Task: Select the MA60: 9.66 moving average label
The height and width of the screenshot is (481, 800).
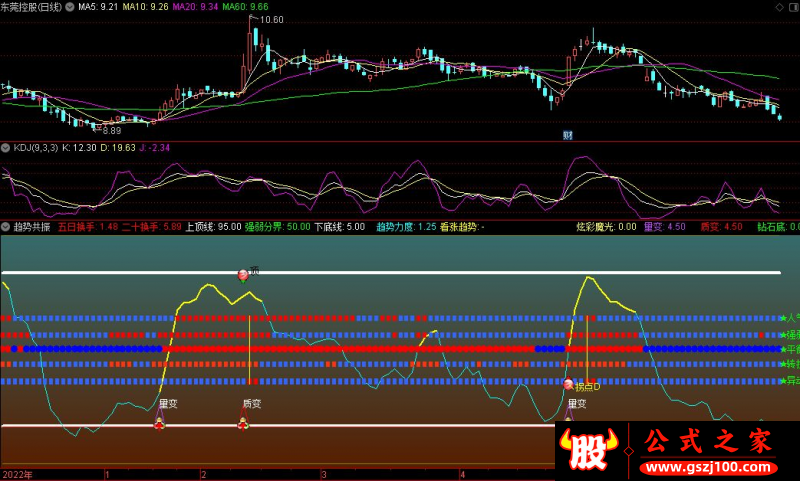Action: 243,6
